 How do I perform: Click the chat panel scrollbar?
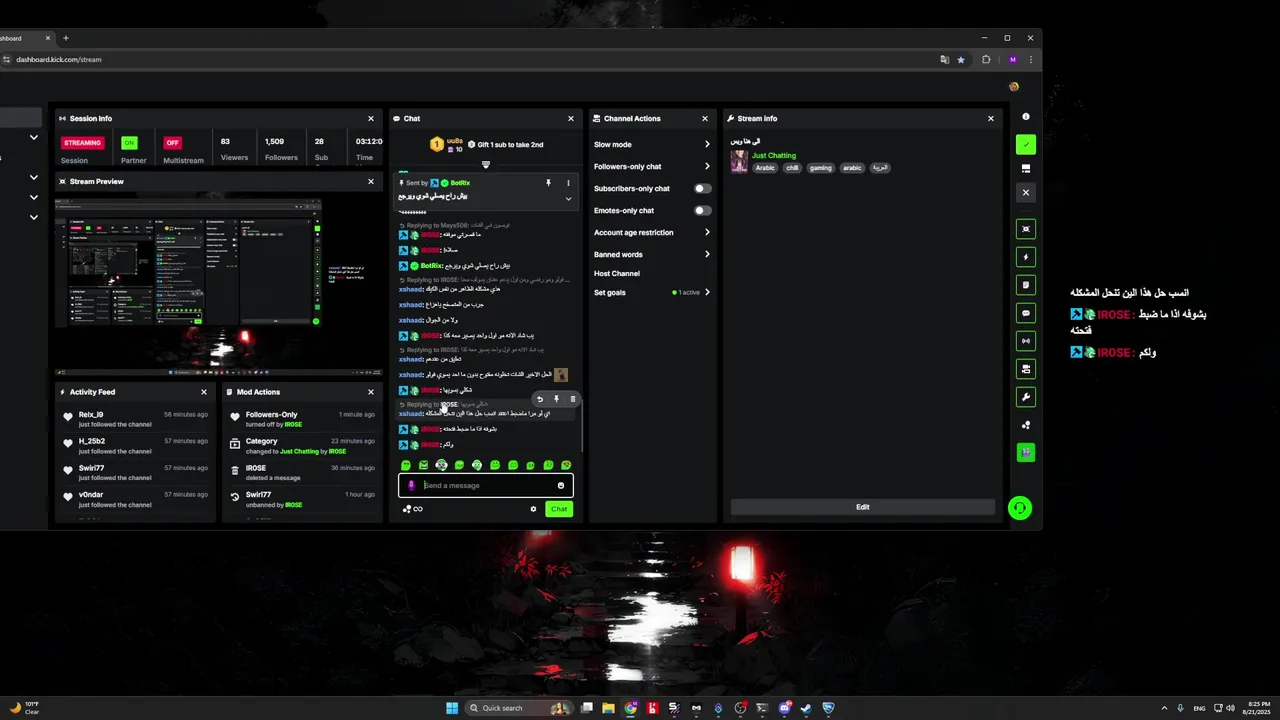(581, 425)
